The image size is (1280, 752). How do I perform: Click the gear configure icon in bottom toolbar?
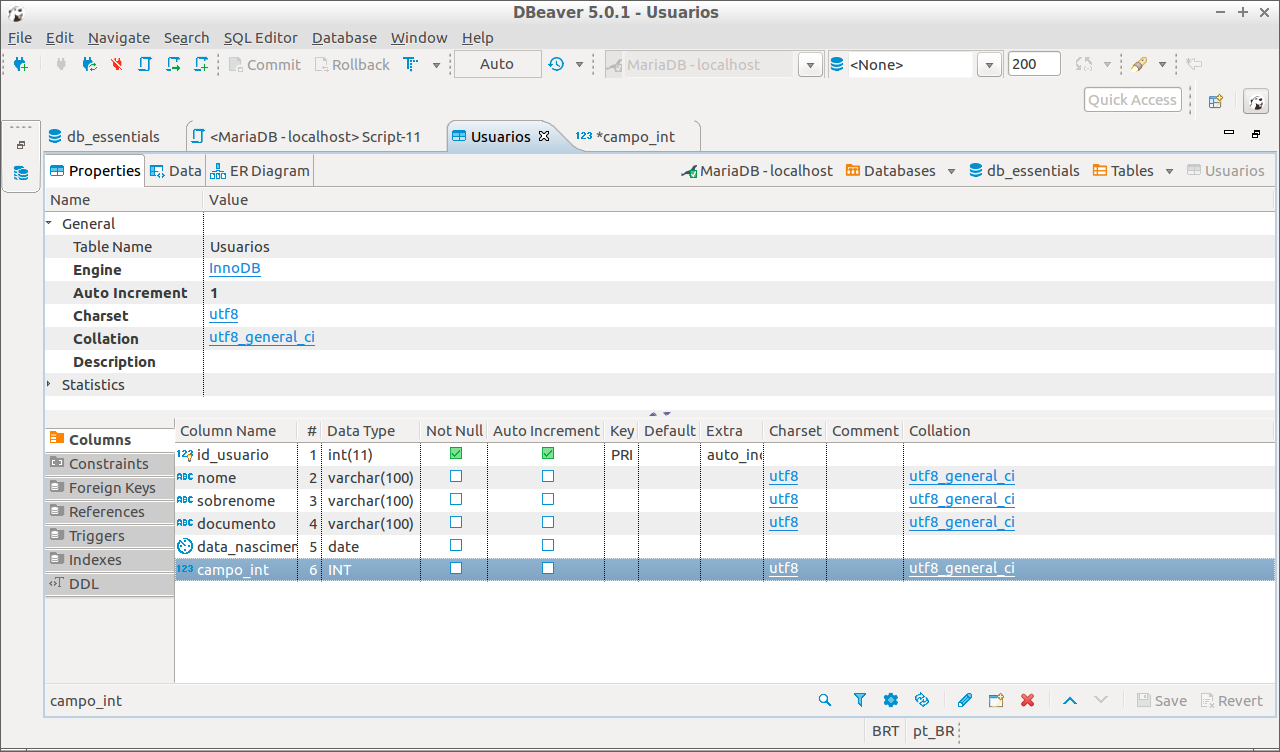[891, 700]
